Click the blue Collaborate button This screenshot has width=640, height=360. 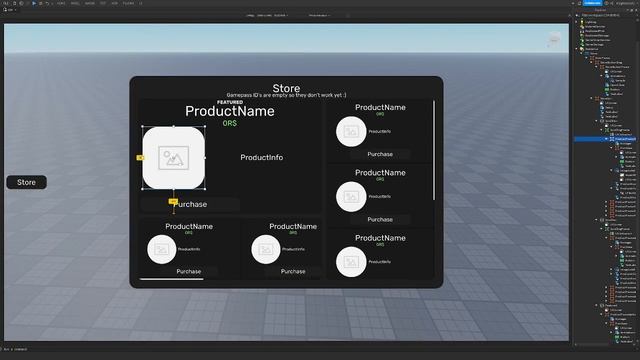[592, 3]
